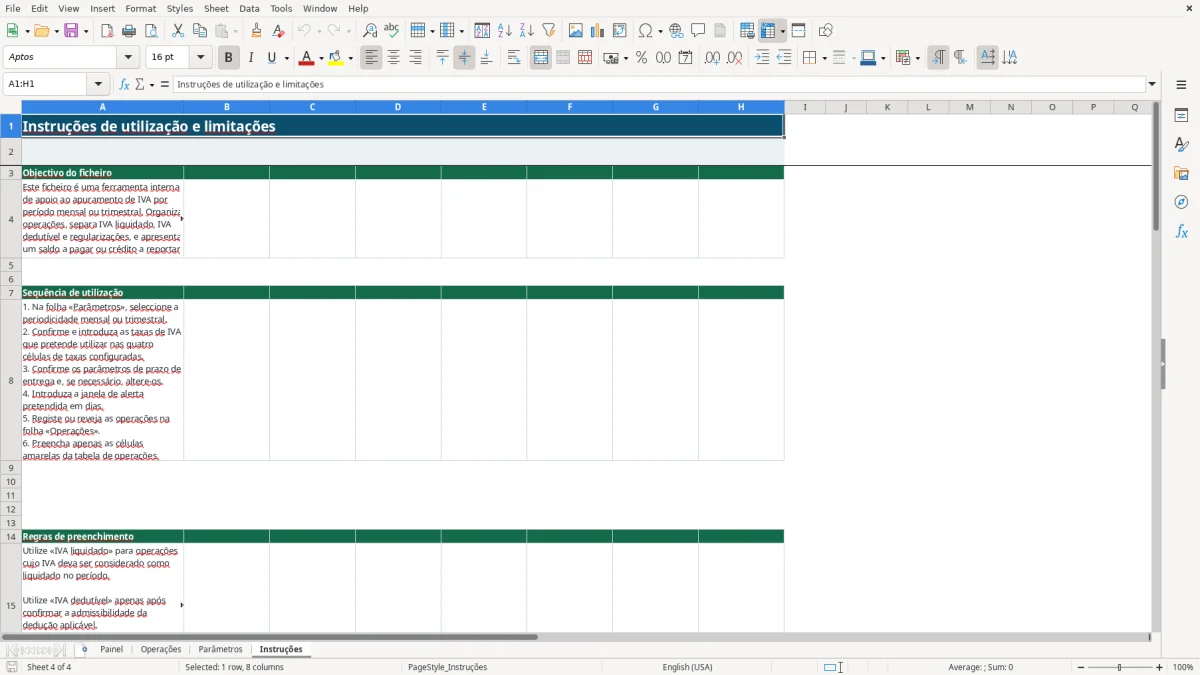Click the Cut scissors icon
The height and width of the screenshot is (675, 1200).
(x=178, y=31)
